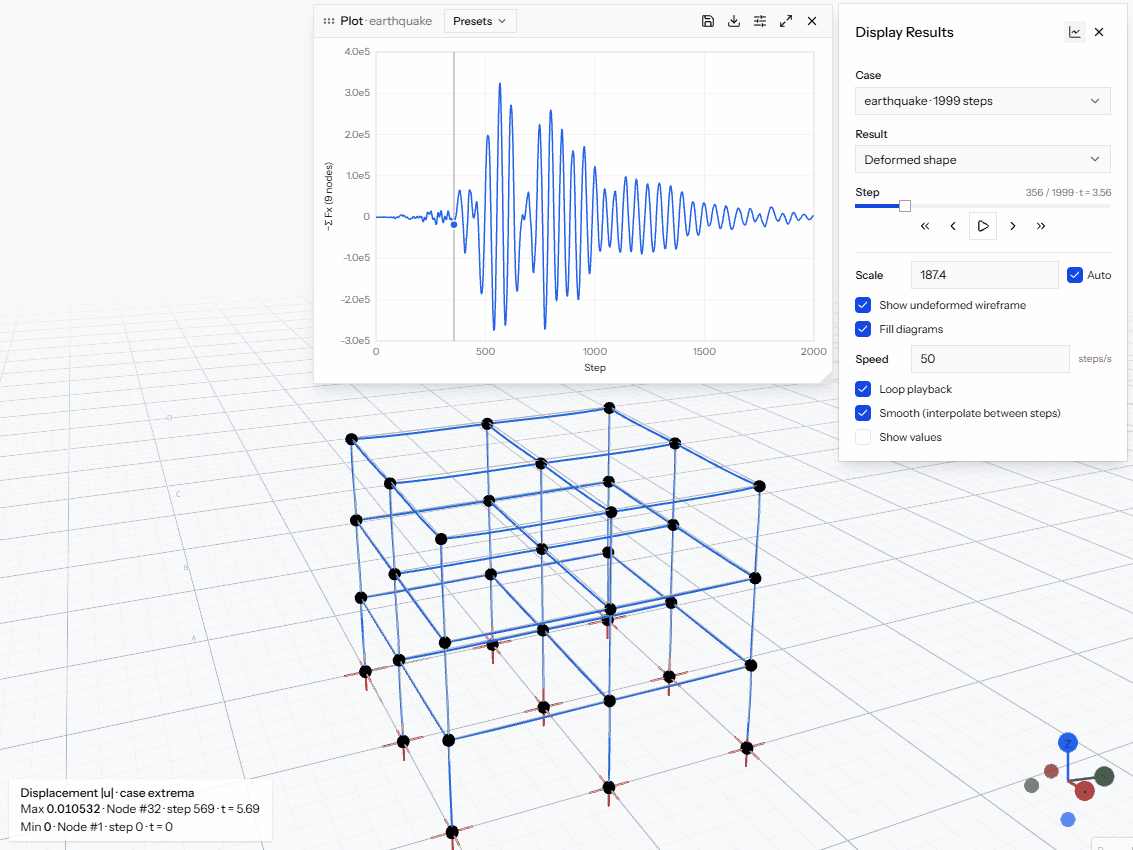Click the blue Z axis of view gizmo
1133x850 pixels.
point(1068,742)
